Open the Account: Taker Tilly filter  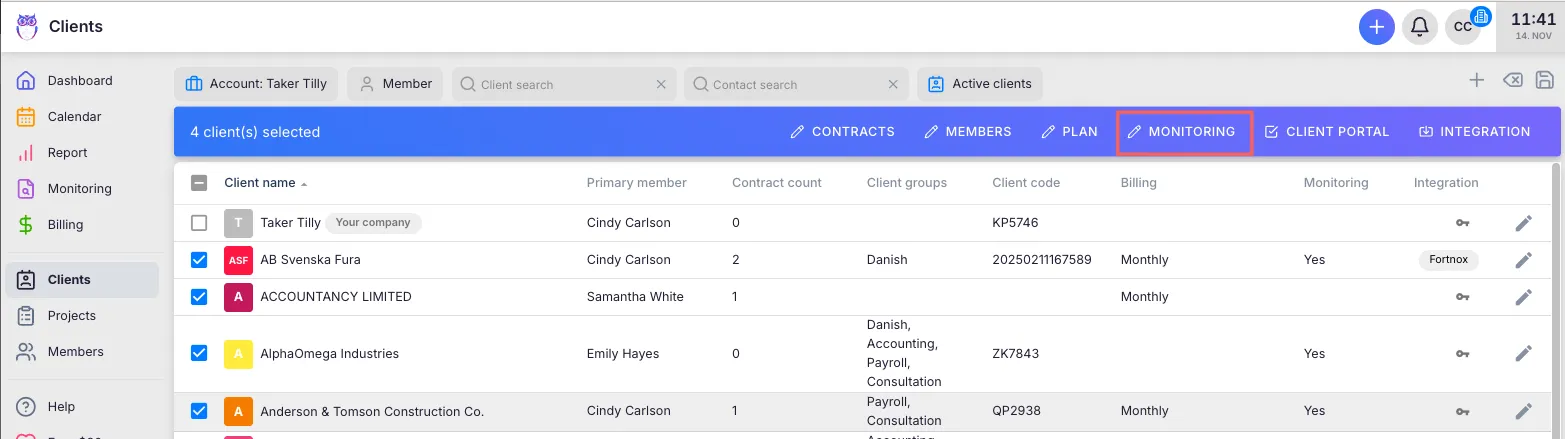point(257,84)
